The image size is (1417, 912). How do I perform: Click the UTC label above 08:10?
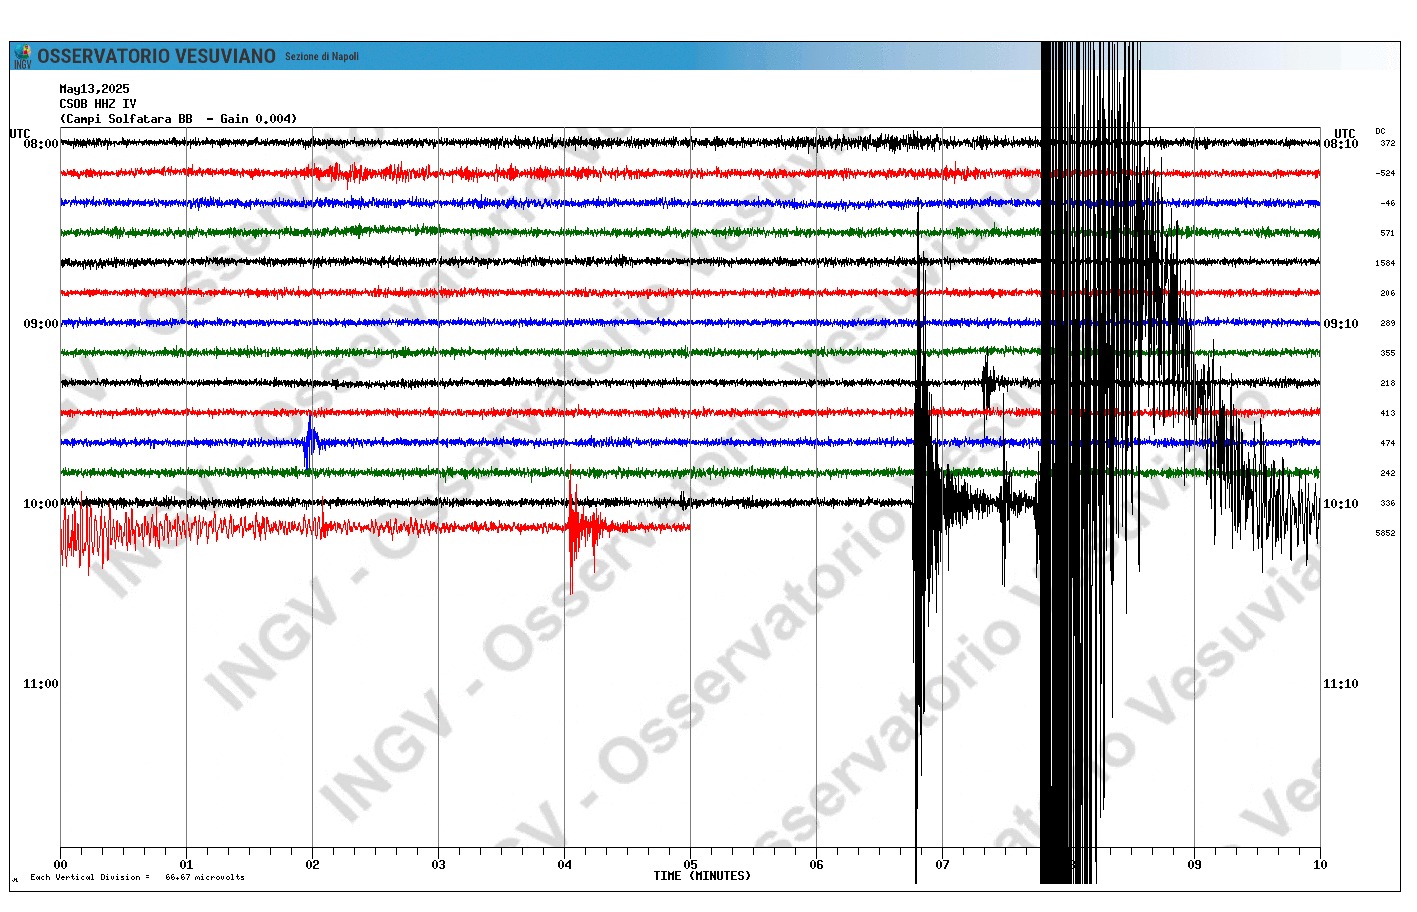tap(1344, 133)
